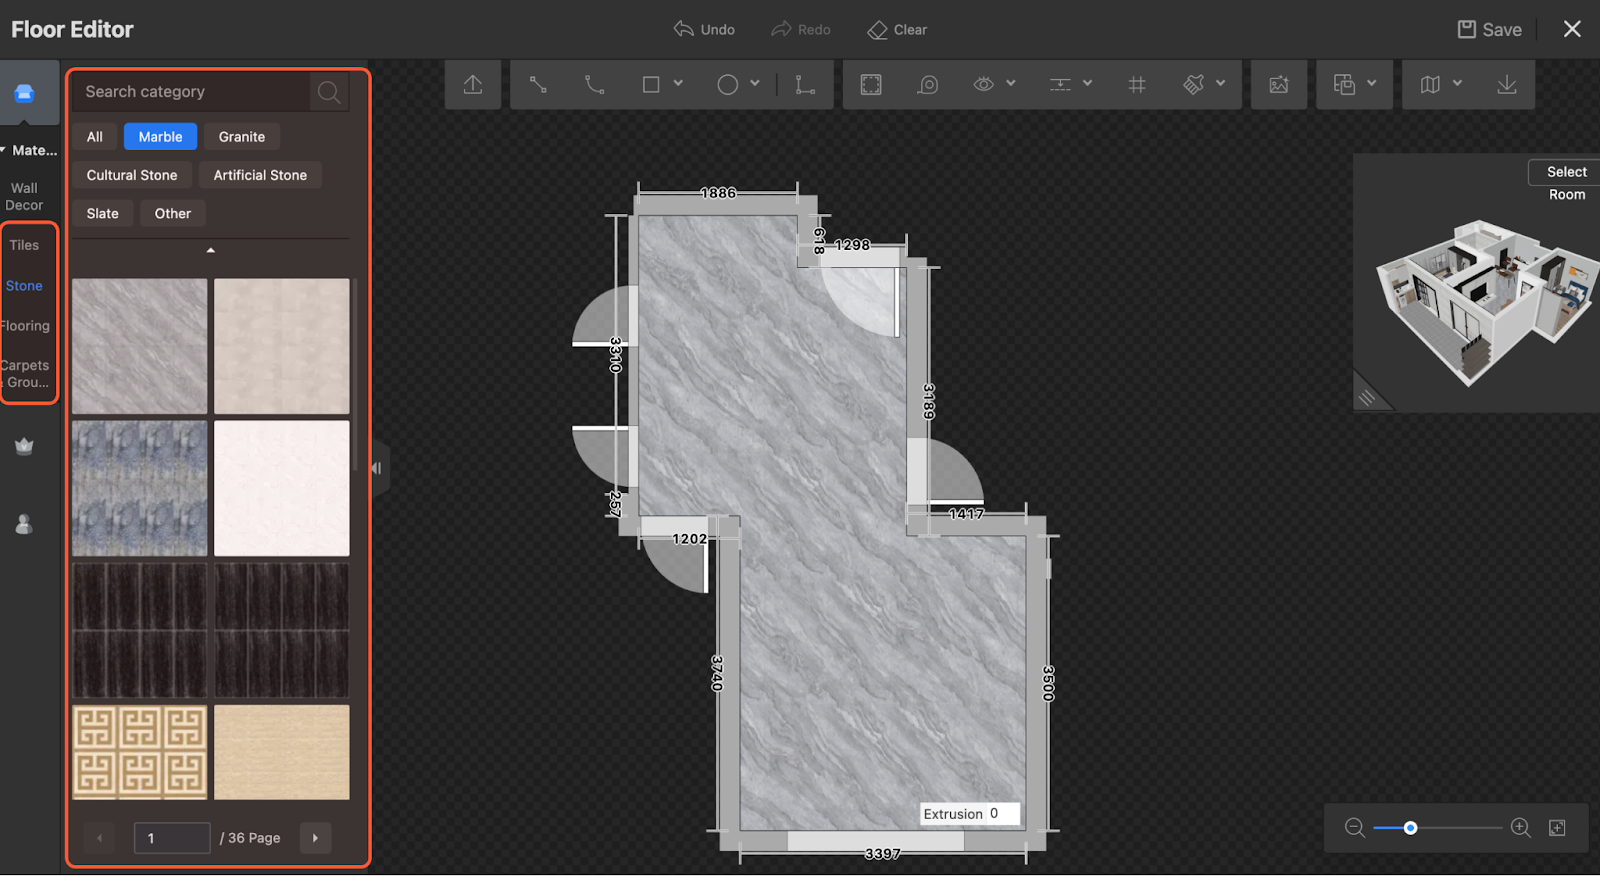The image size is (1600, 876).
Task: Open the Flooring material tab
Action: point(25,326)
